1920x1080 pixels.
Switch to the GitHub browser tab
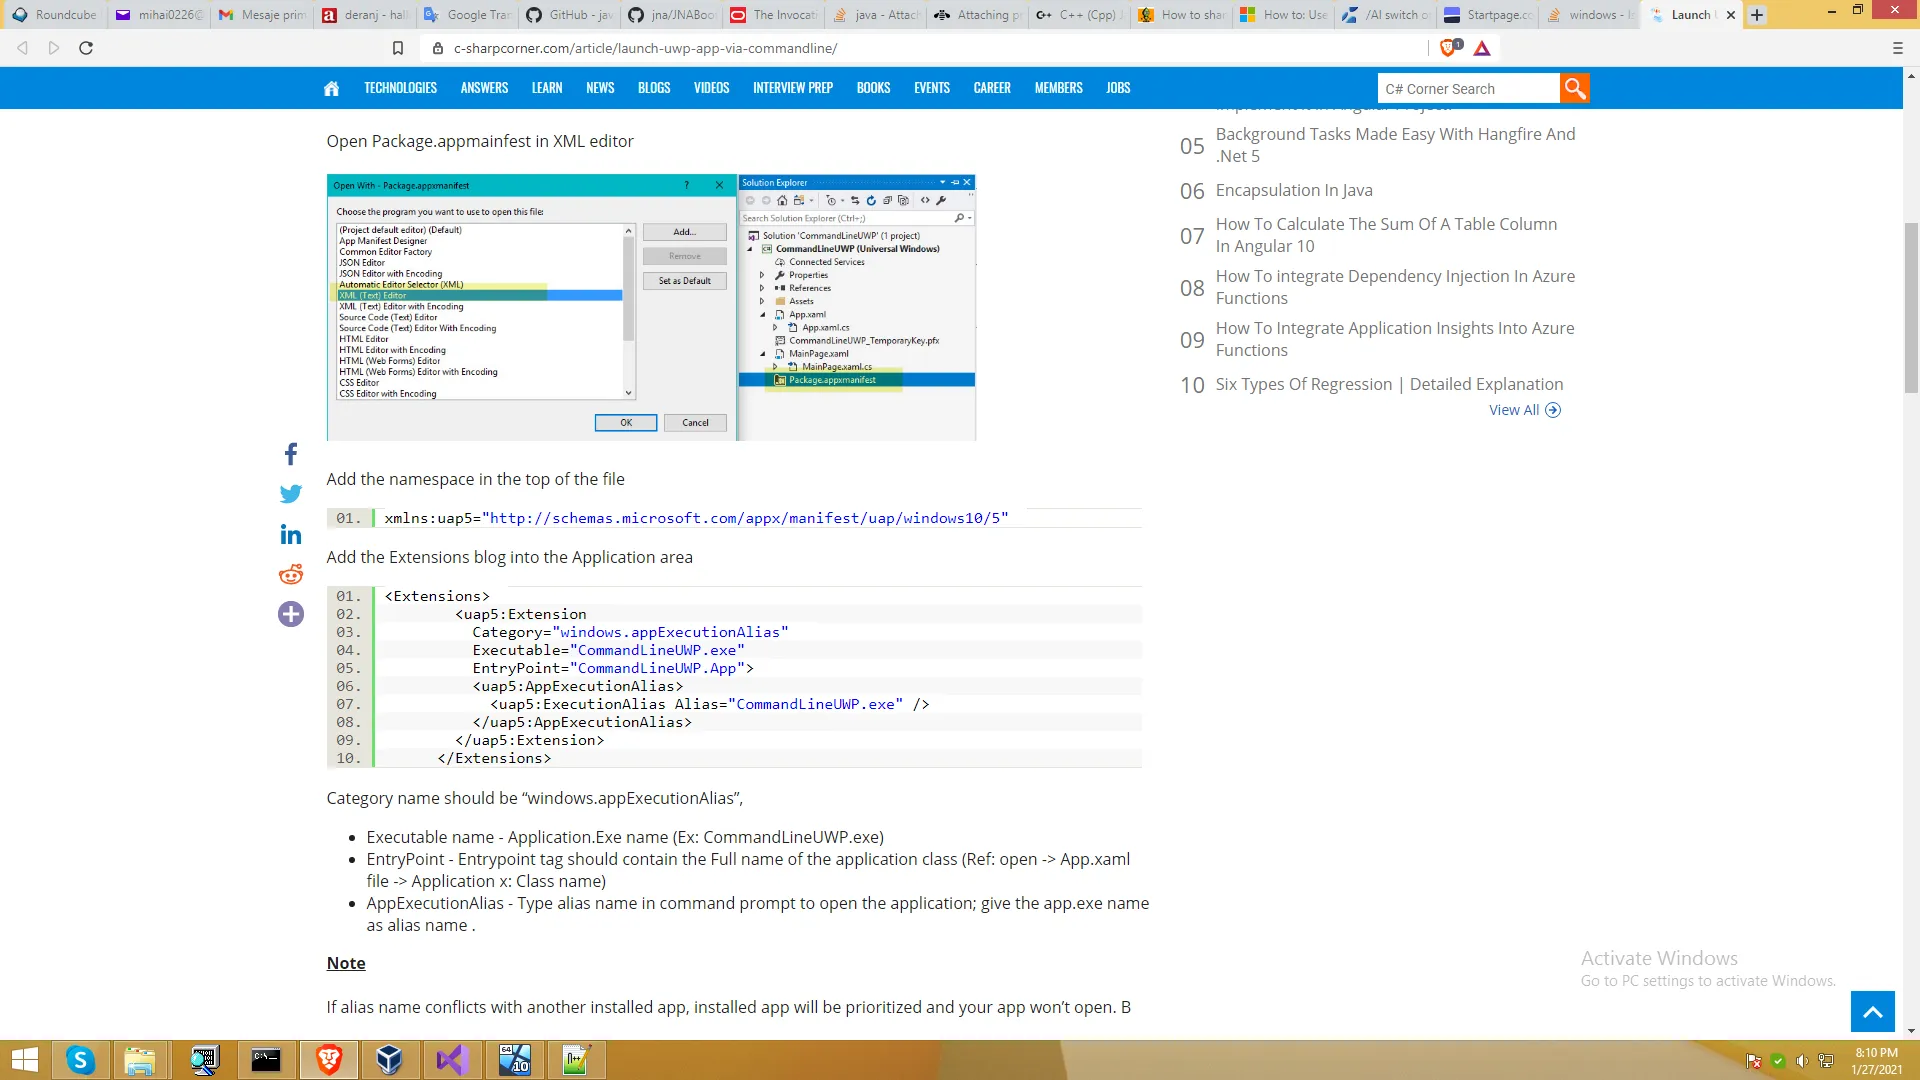click(570, 15)
